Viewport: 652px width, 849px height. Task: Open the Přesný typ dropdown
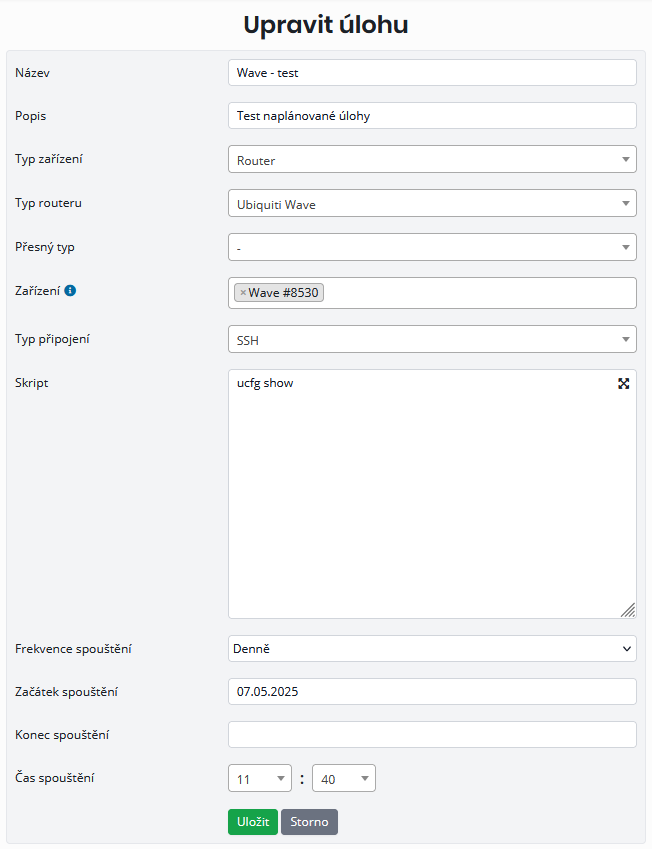point(432,247)
